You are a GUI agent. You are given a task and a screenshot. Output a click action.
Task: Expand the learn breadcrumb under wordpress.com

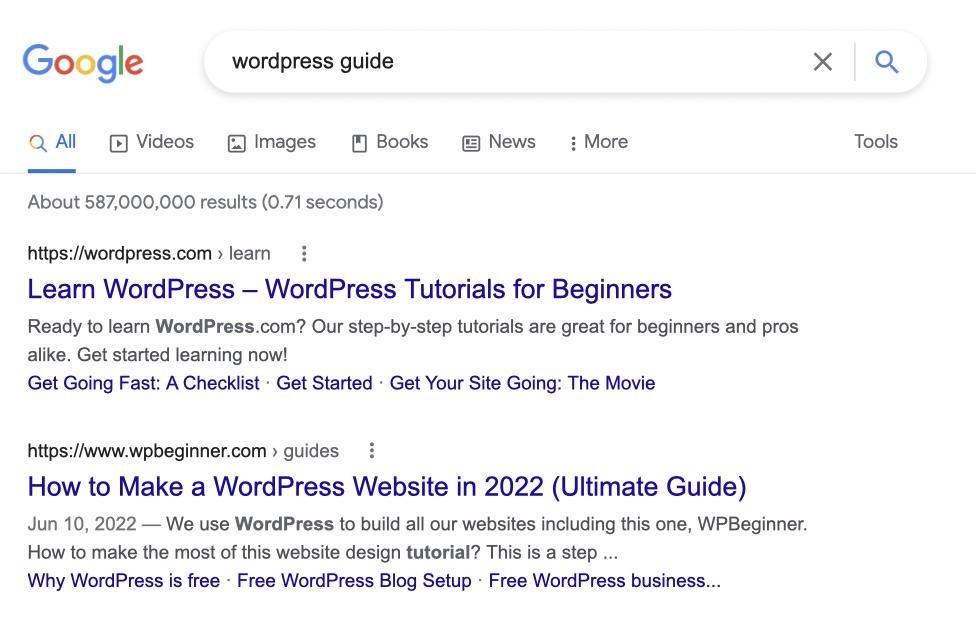(x=248, y=253)
